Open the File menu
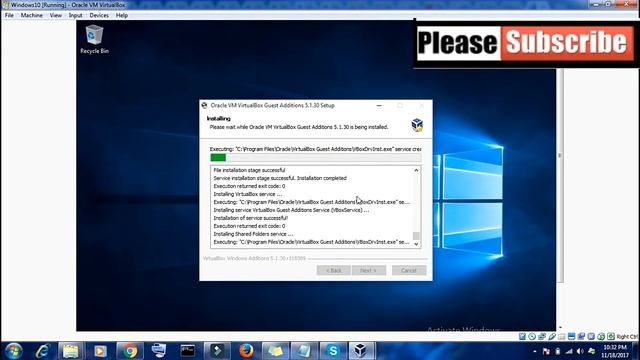640x360 pixels. 9,15
